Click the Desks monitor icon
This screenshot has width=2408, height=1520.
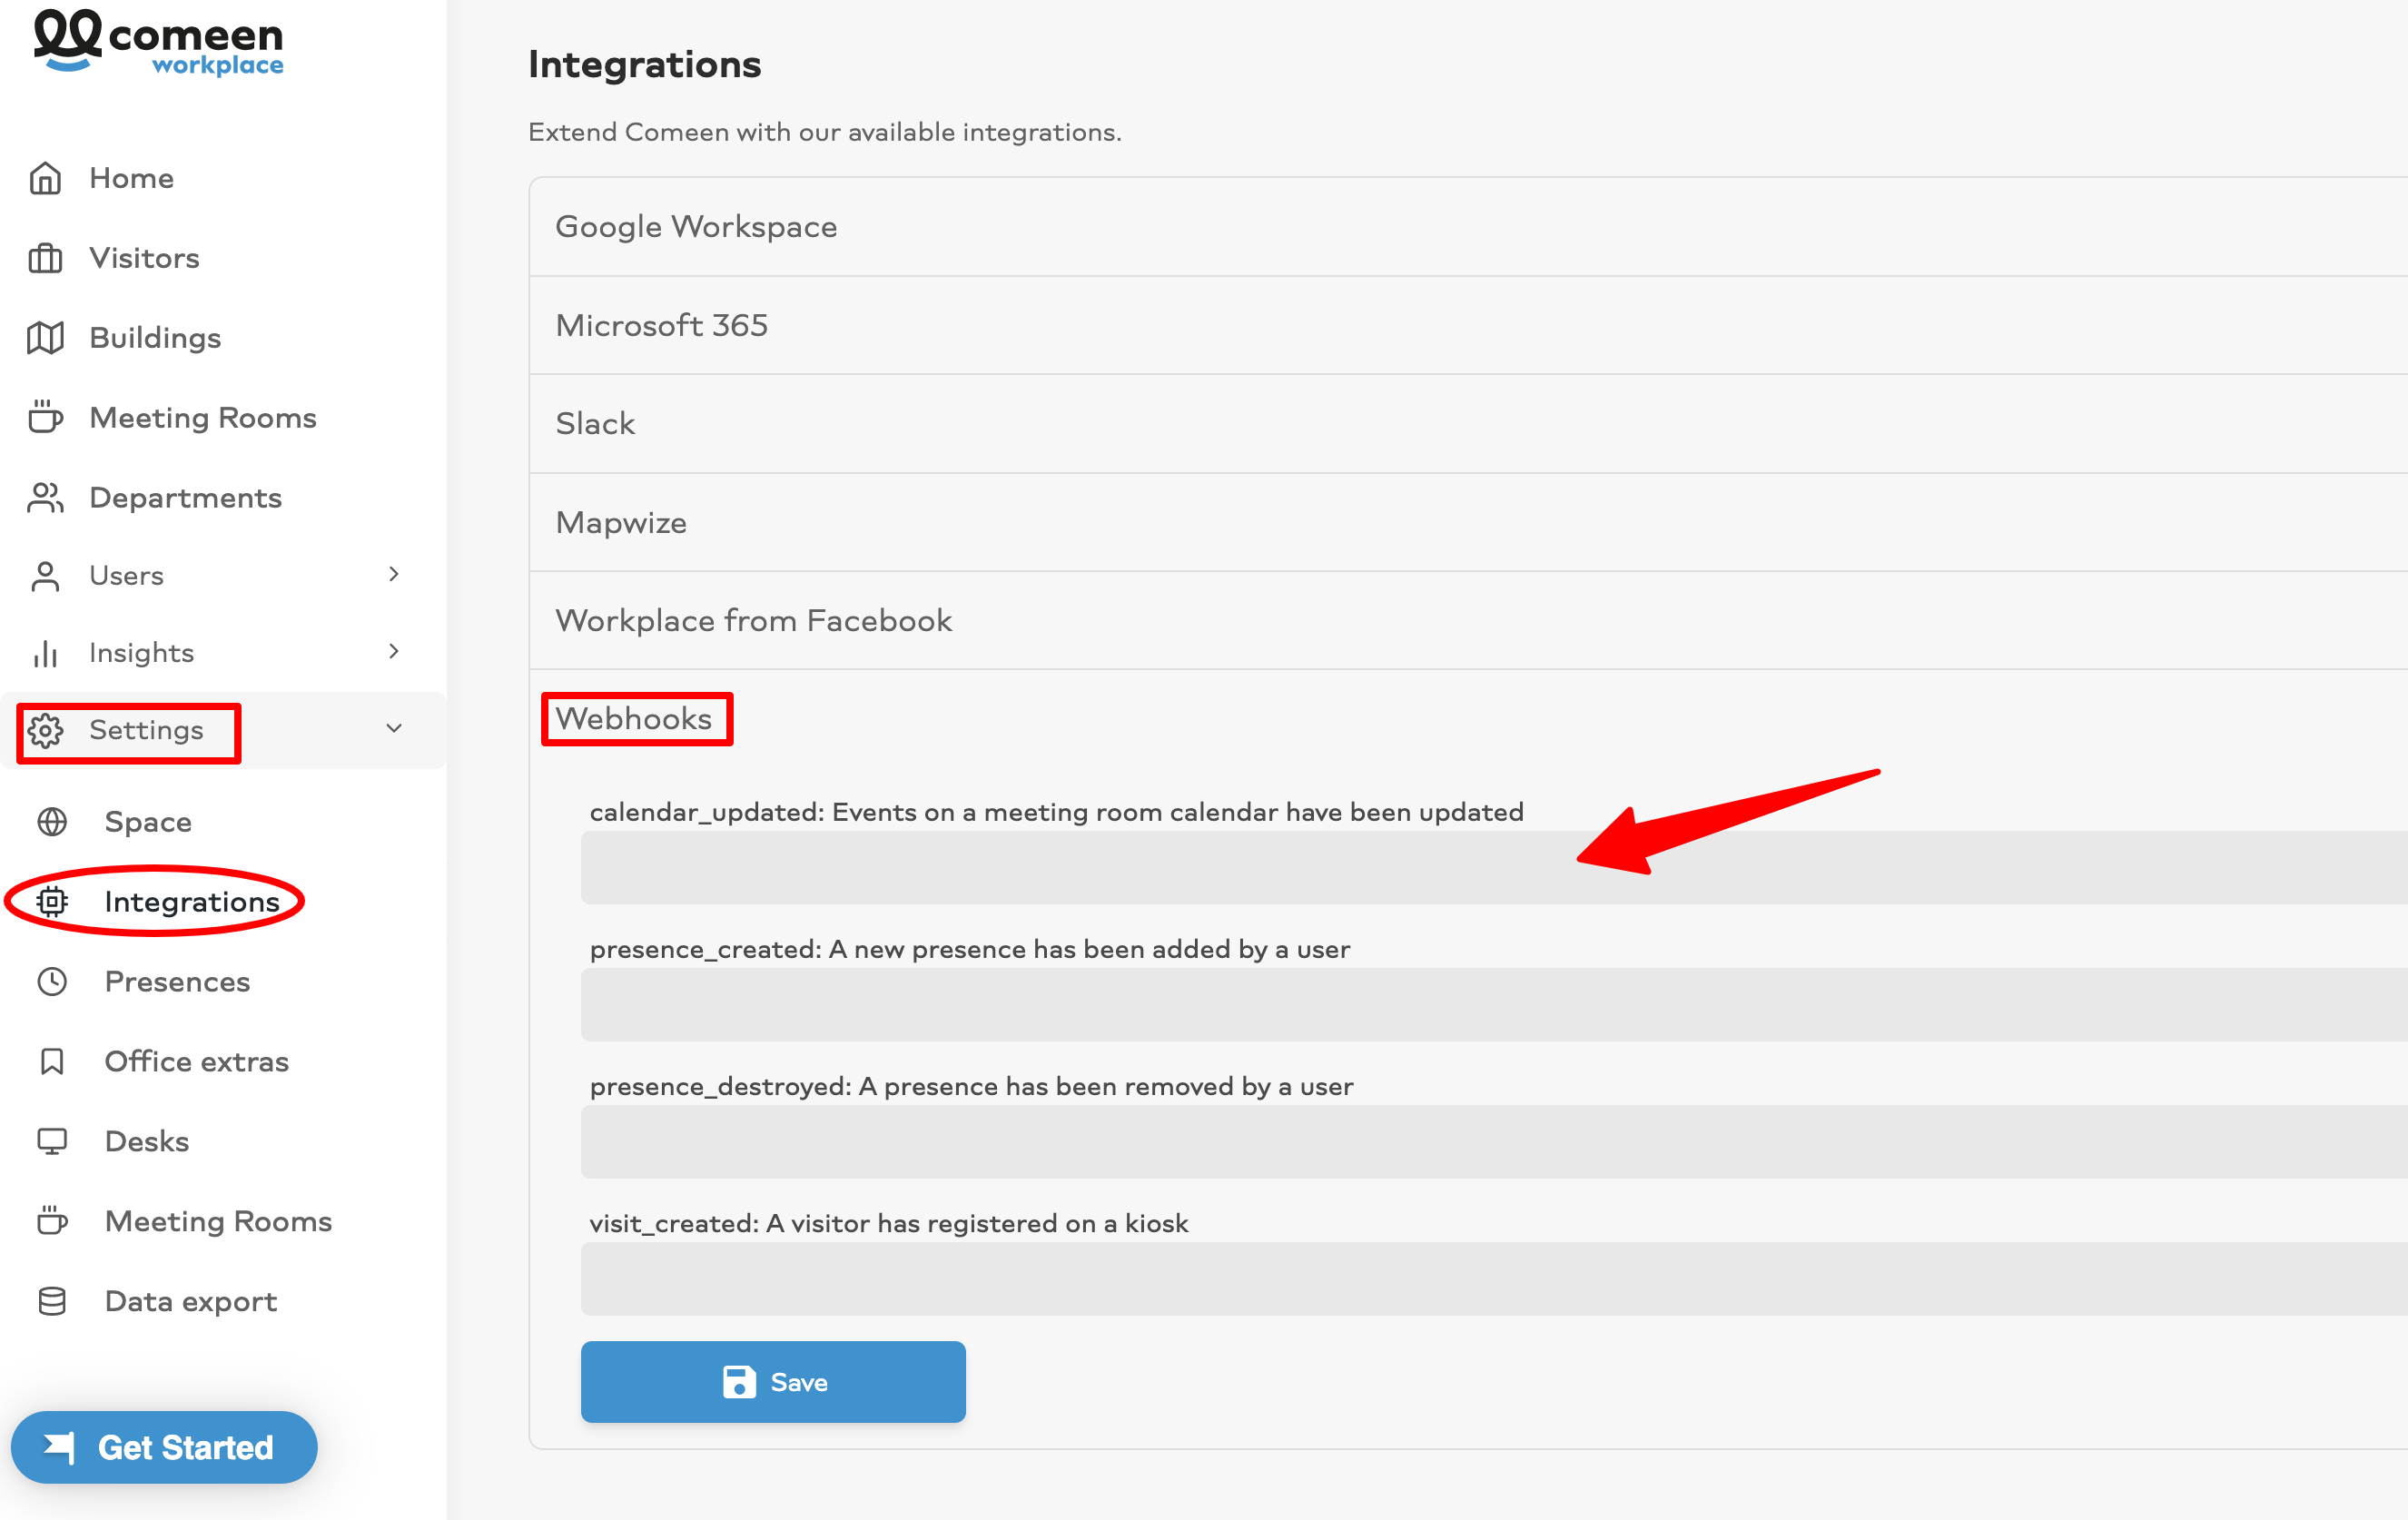(x=52, y=1142)
